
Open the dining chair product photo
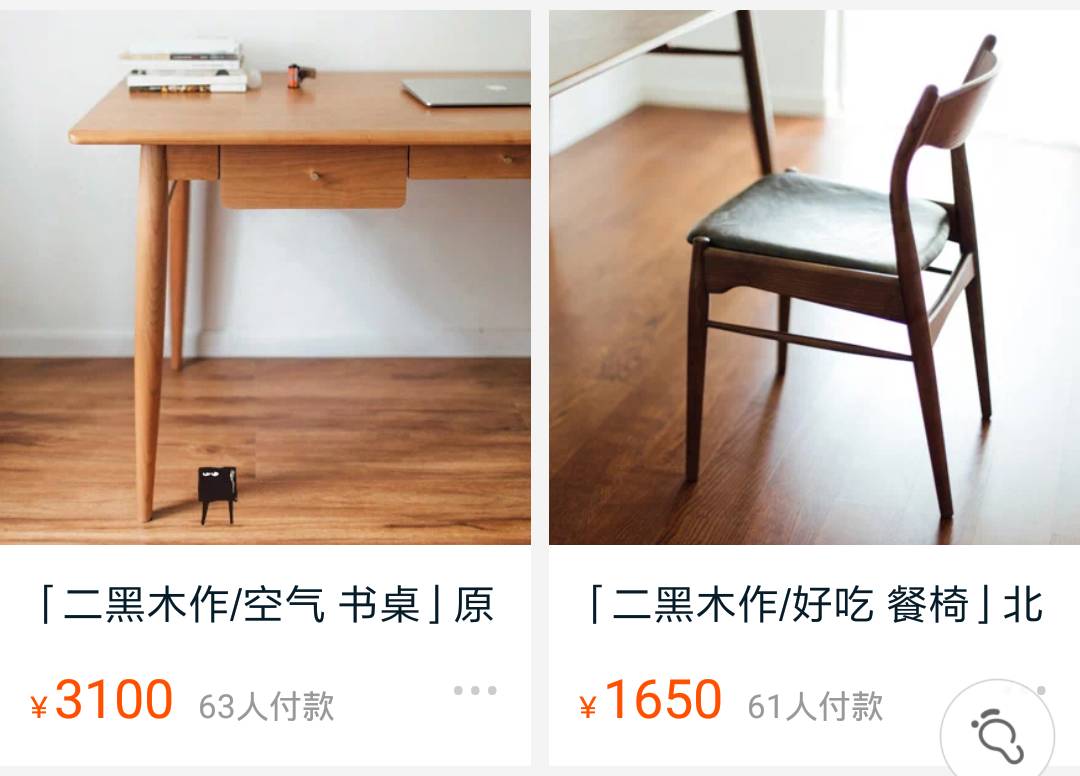(x=814, y=277)
